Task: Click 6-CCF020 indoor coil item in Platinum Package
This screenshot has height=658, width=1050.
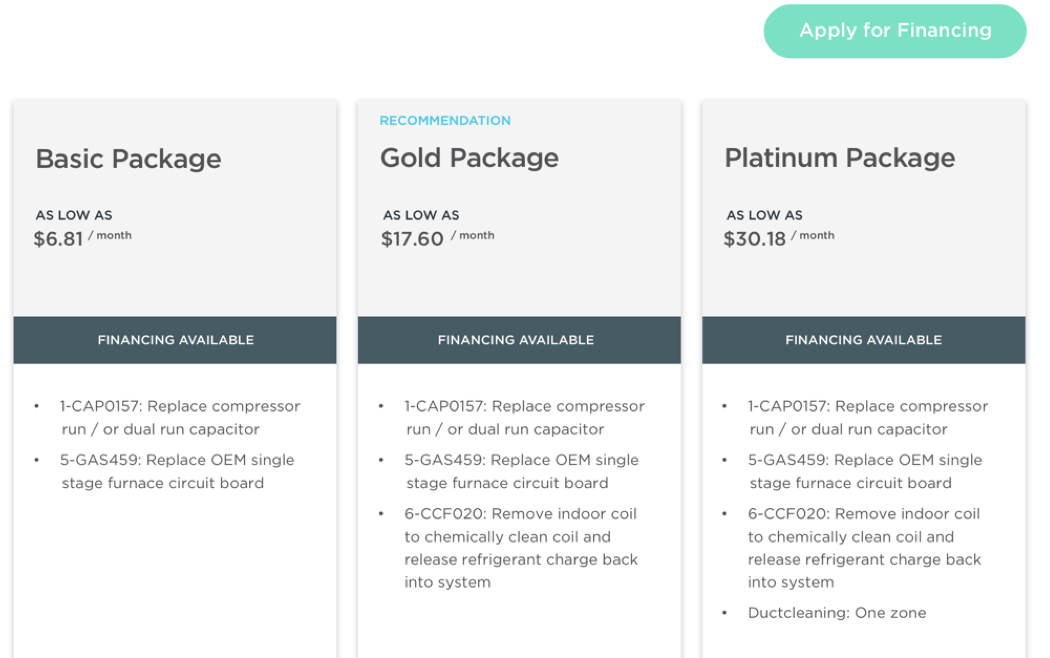Action: pyautogui.click(x=864, y=548)
